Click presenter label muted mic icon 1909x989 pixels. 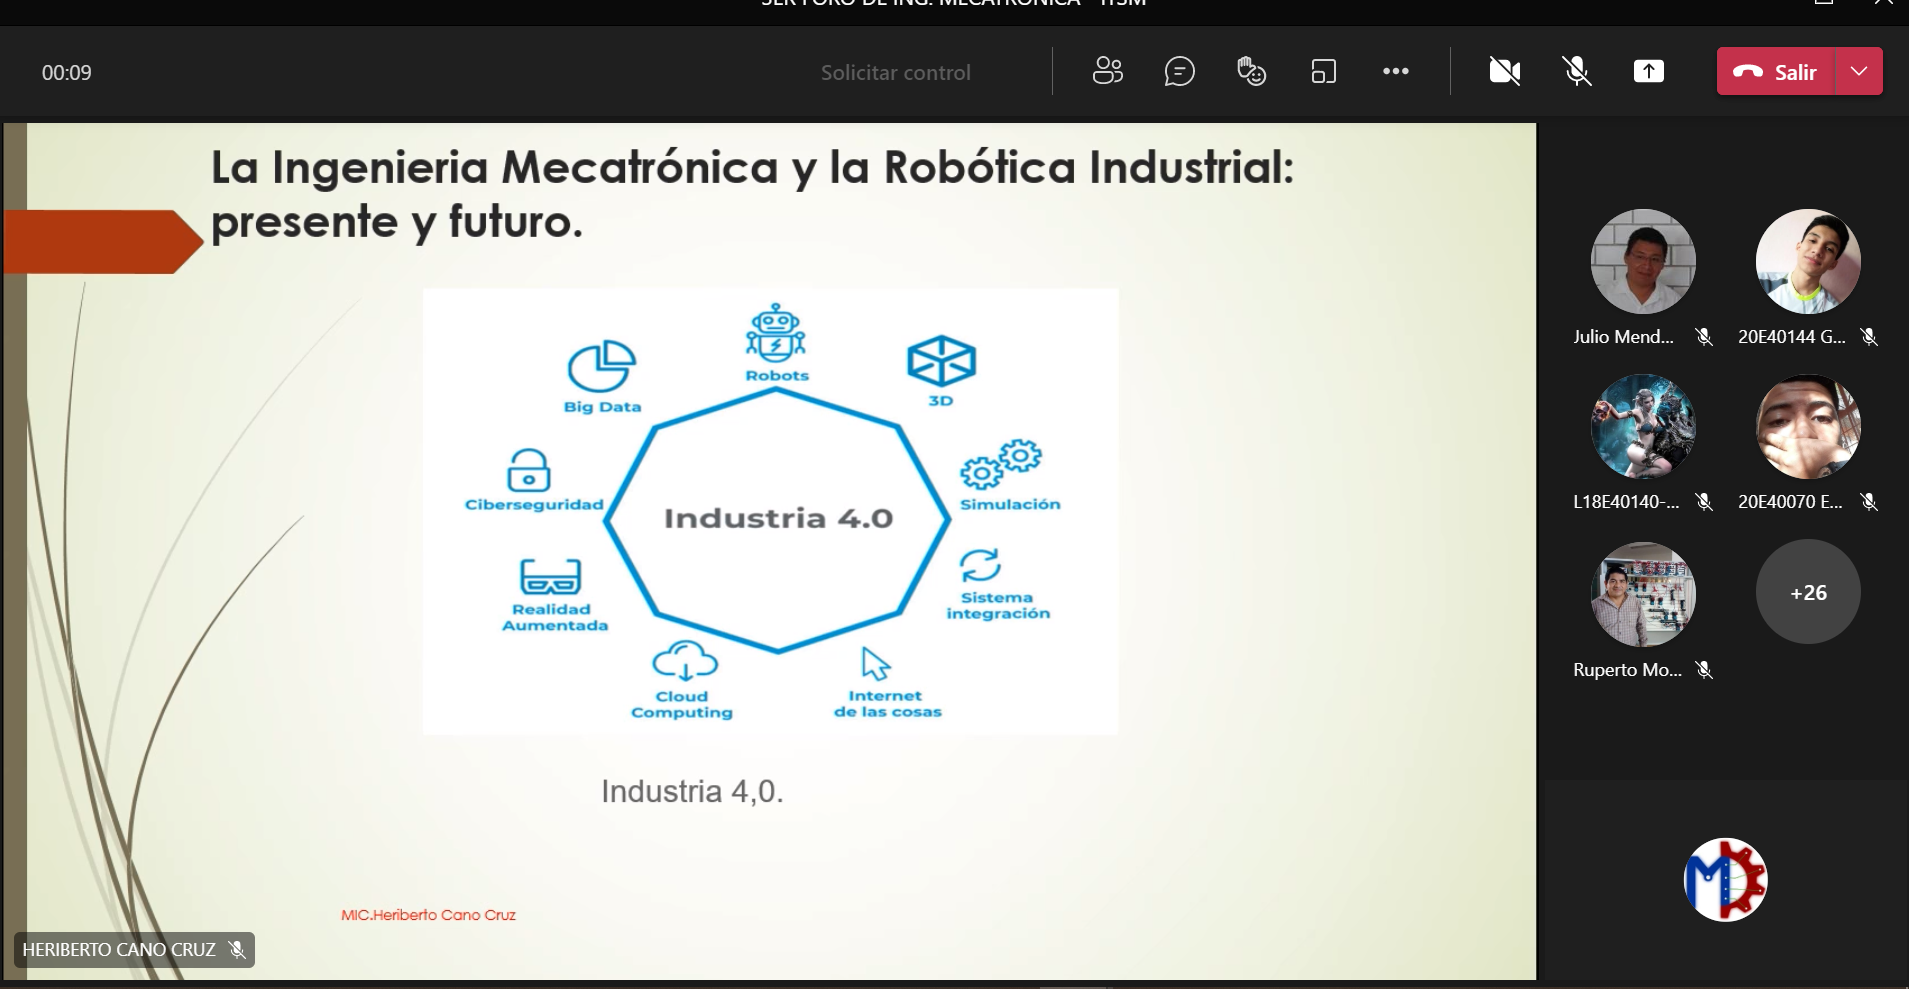[237, 950]
